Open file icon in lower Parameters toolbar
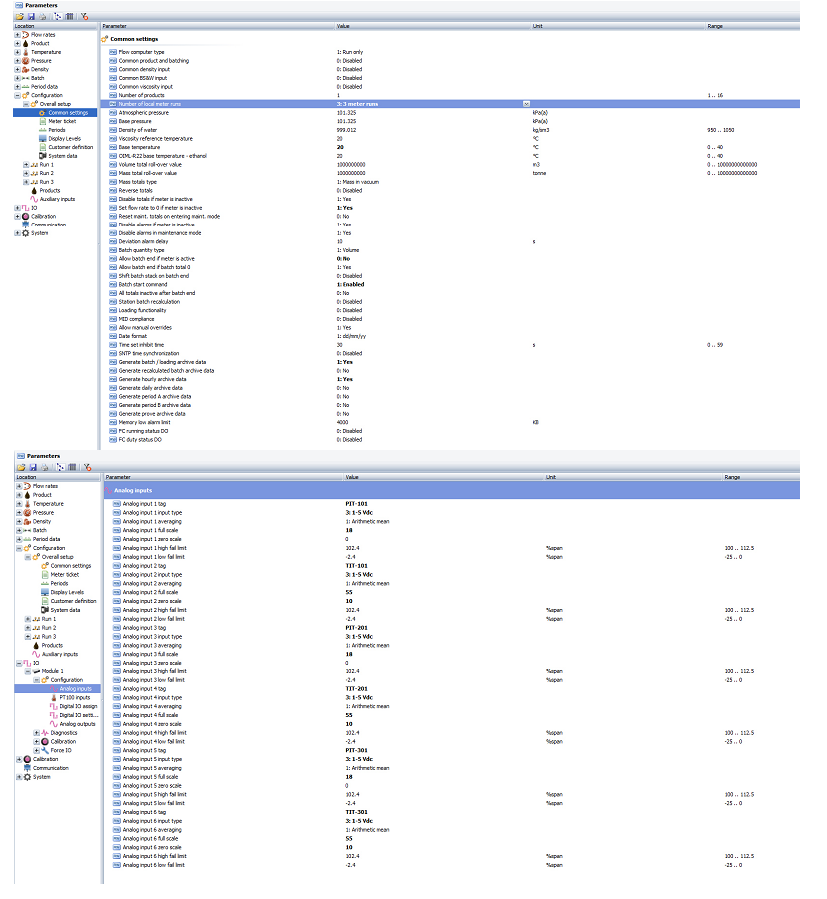Screen dimensions: 827x899 click(21, 467)
